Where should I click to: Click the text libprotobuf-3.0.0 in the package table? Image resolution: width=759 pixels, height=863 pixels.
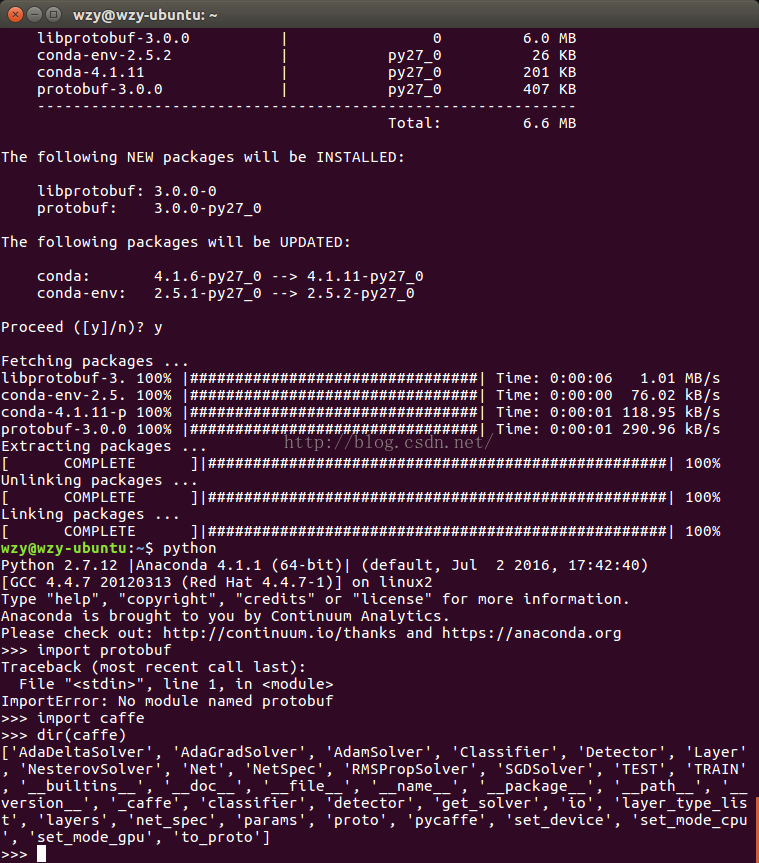(x=113, y=38)
